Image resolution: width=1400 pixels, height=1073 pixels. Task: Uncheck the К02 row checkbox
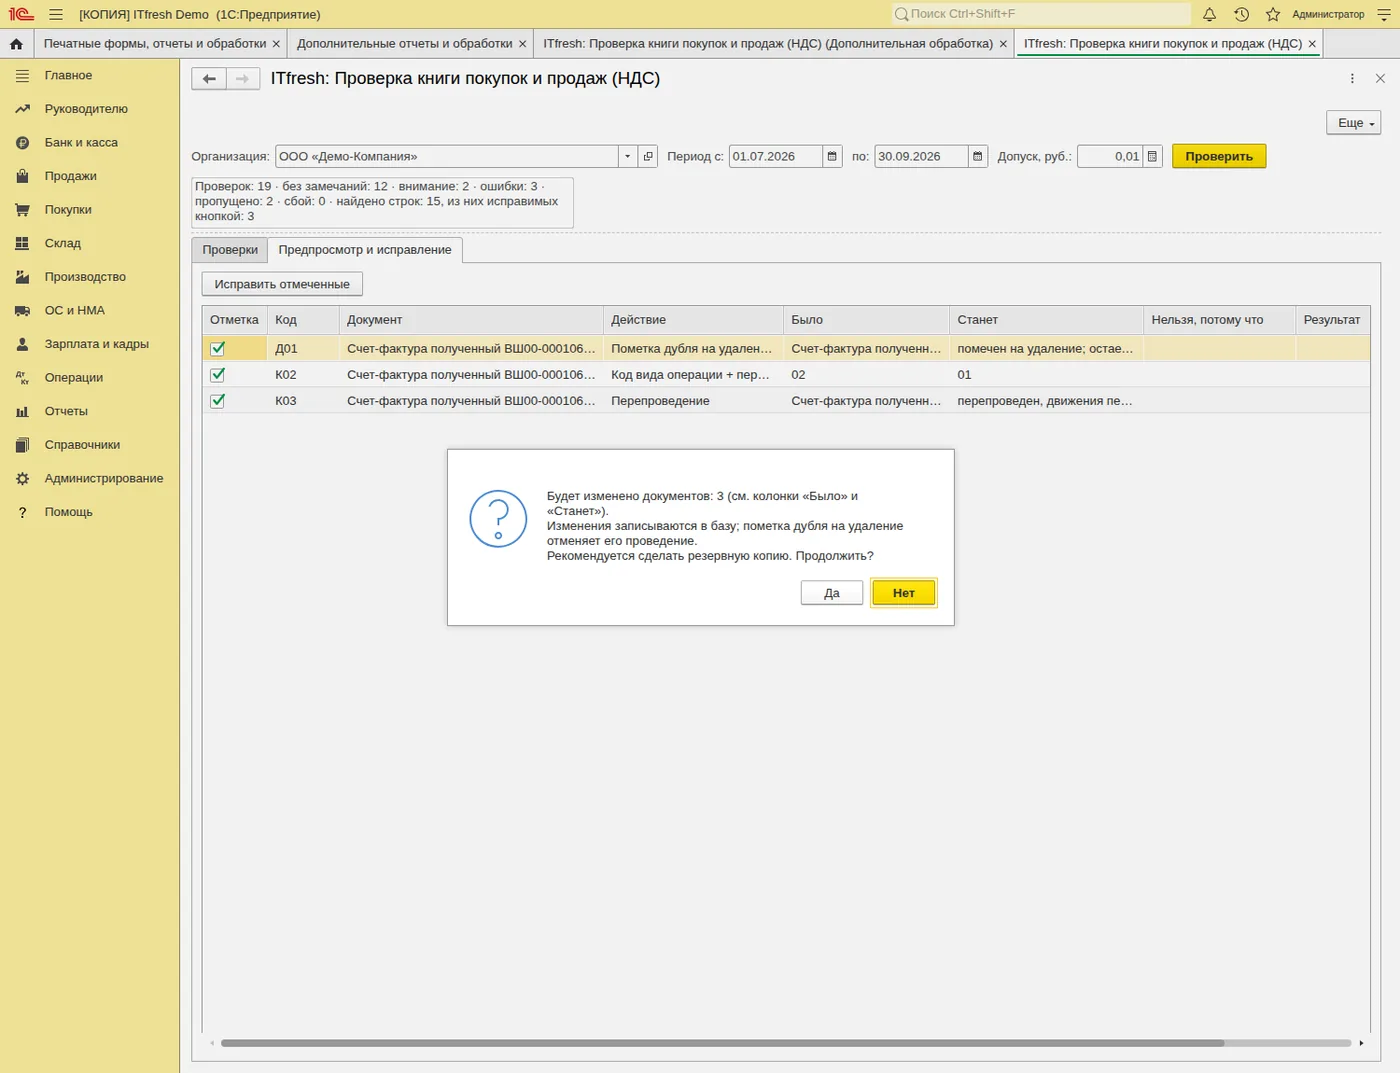(218, 375)
